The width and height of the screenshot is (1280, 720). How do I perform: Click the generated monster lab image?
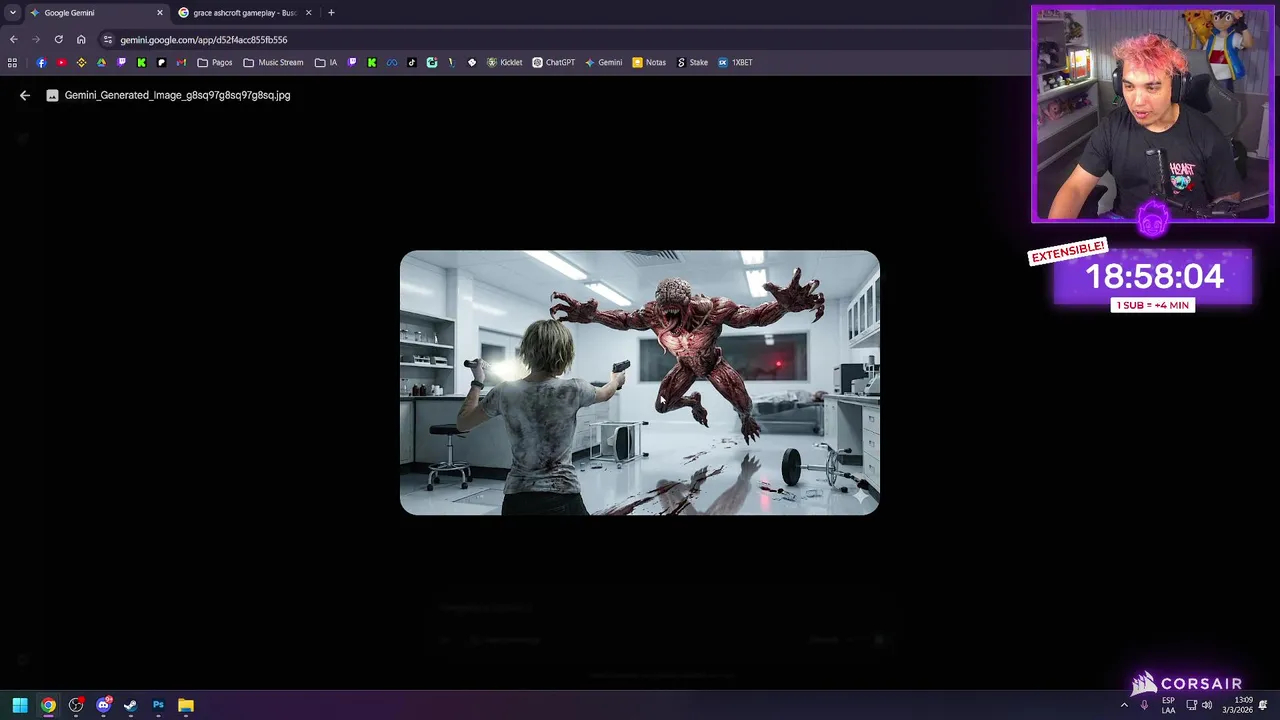pyautogui.click(x=640, y=382)
